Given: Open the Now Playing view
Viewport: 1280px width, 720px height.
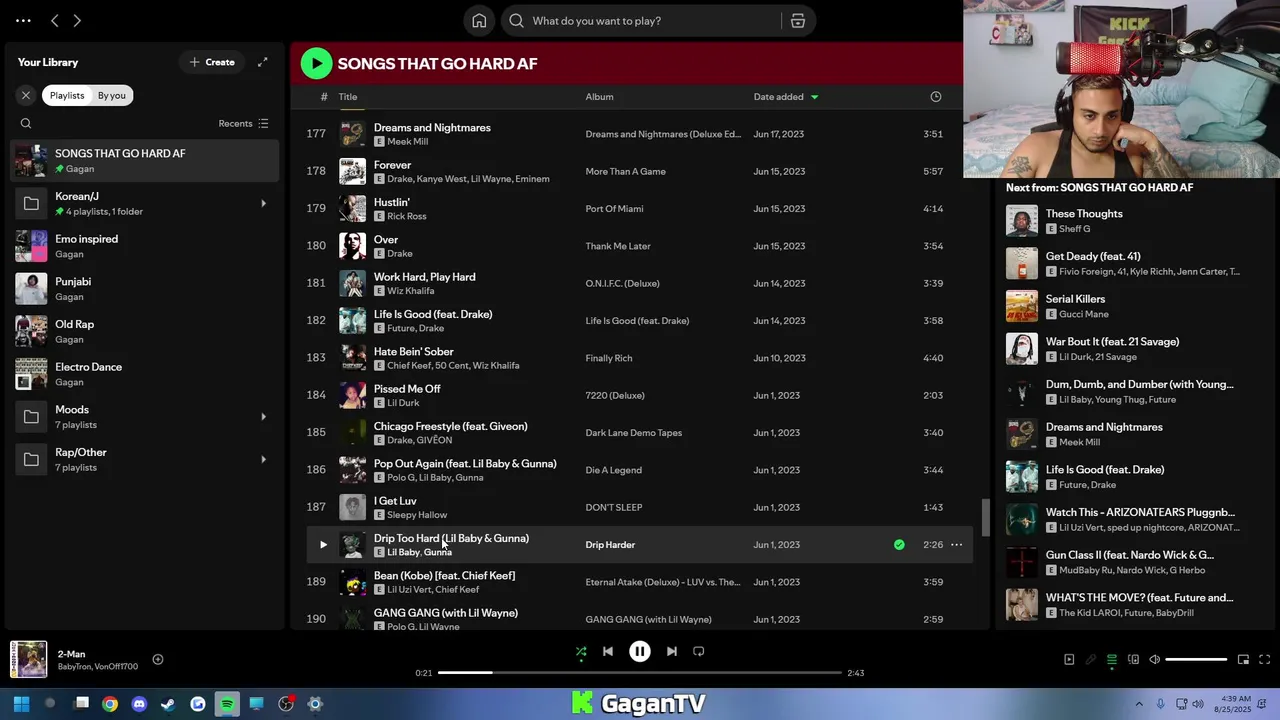Looking at the screenshot, I should 1069,659.
